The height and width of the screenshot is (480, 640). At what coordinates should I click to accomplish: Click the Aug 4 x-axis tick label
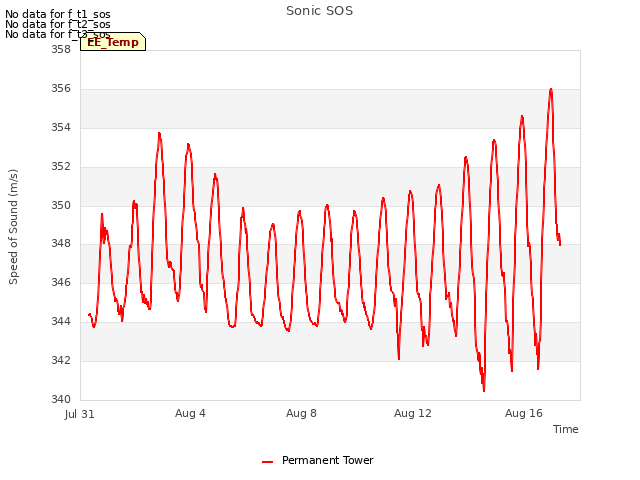tap(190, 413)
